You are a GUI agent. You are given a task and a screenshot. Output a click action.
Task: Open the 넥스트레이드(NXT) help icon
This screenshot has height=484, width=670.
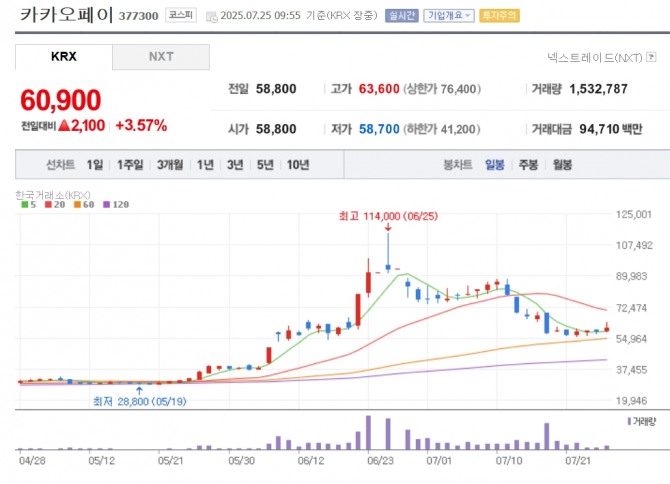point(651,57)
